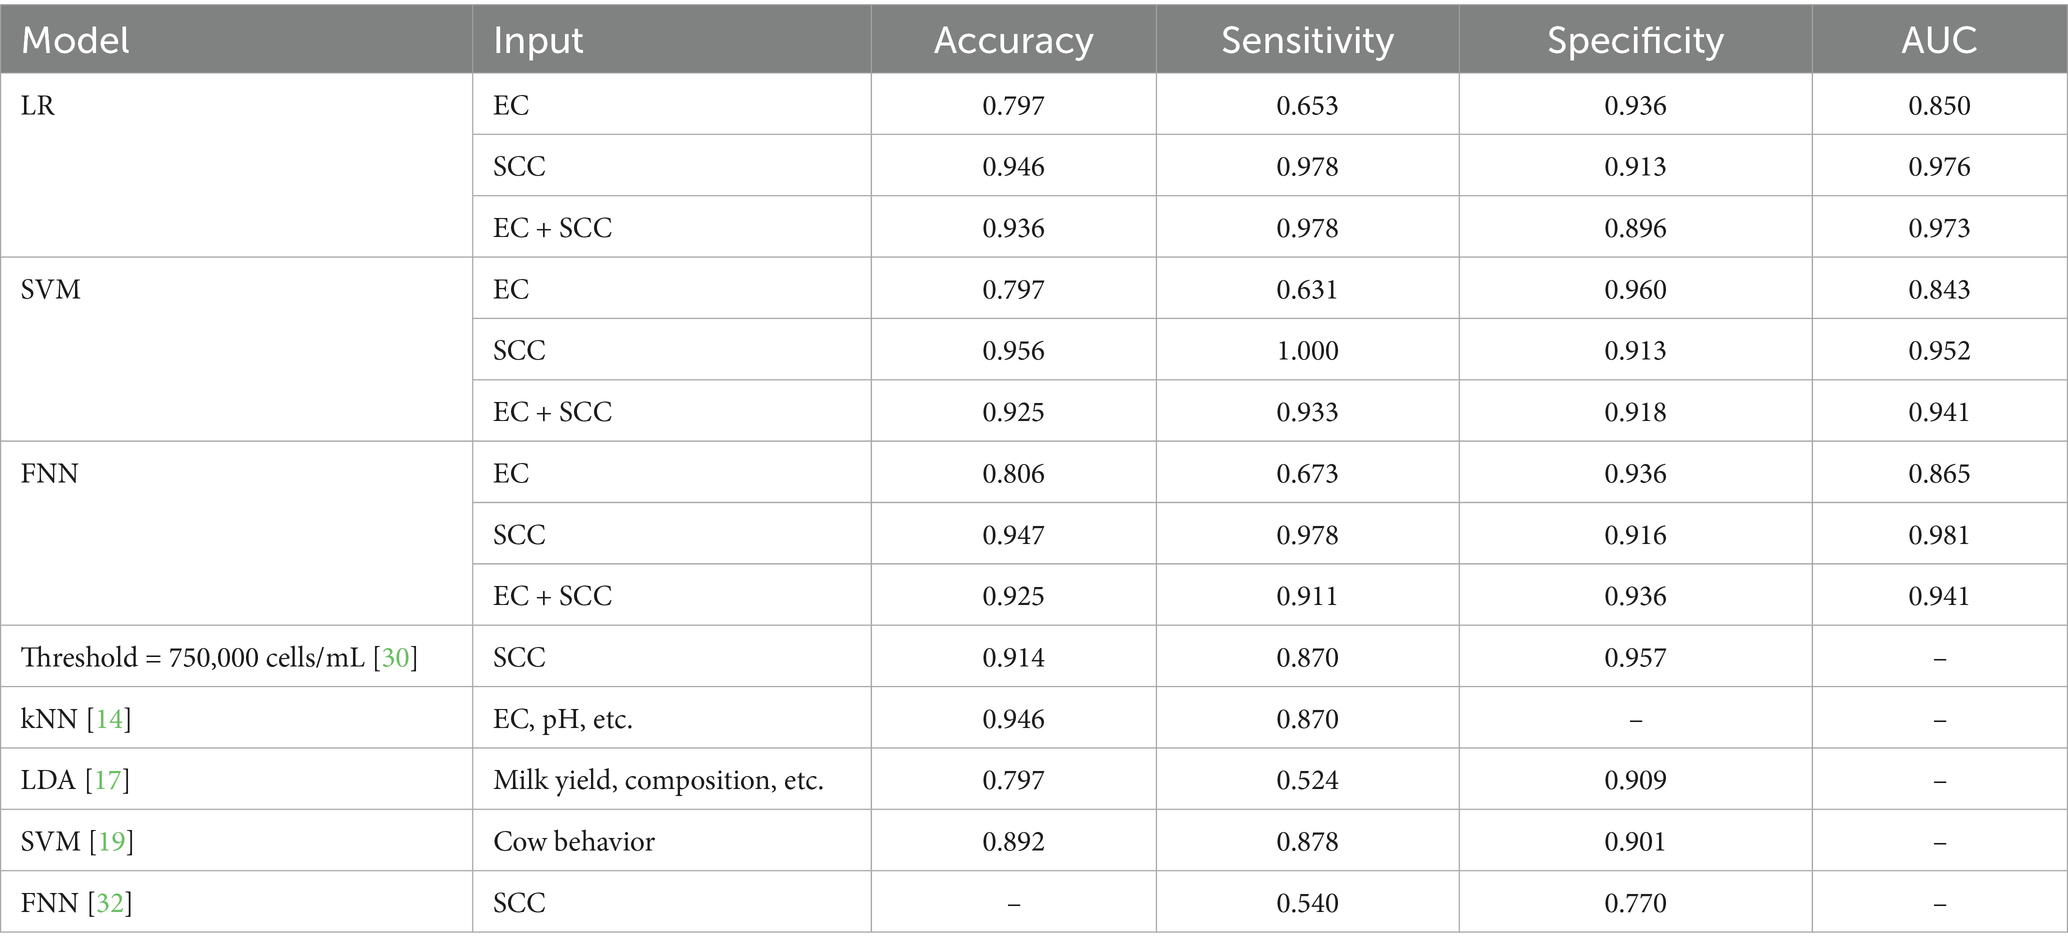Click the SVM sensitivity value 1.000
The height and width of the screenshot is (950, 2068).
tap(1307, 351)
